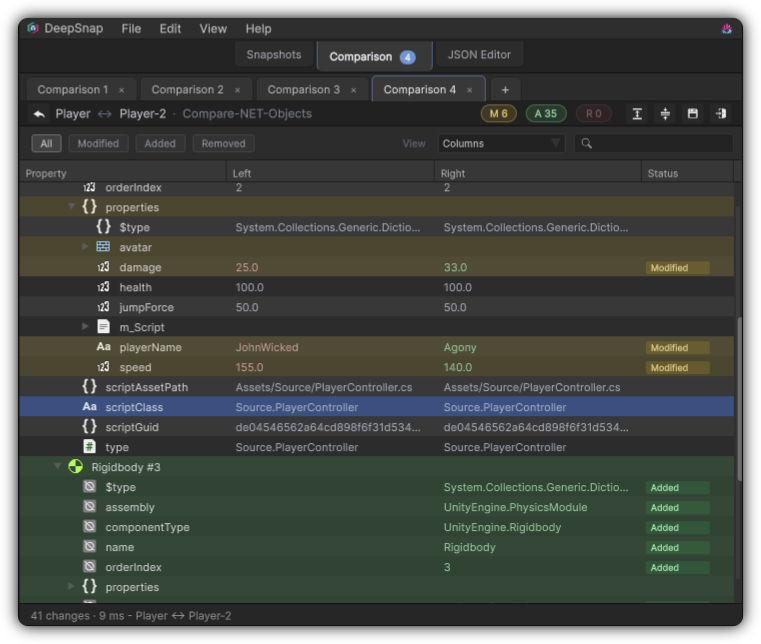Expand the avatar node
This screenshot has height=644, width=761.
(x=85, y=247)
